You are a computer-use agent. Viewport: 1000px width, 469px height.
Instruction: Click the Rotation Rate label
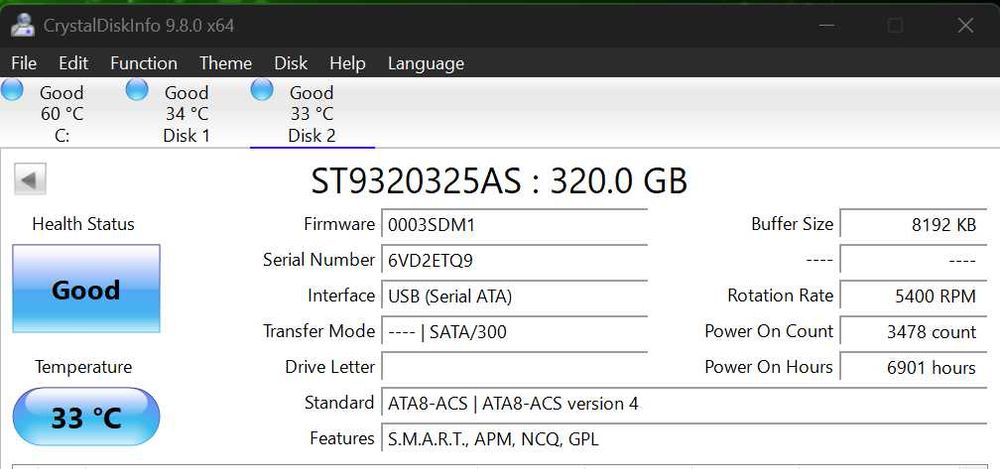tap(781, 295)
